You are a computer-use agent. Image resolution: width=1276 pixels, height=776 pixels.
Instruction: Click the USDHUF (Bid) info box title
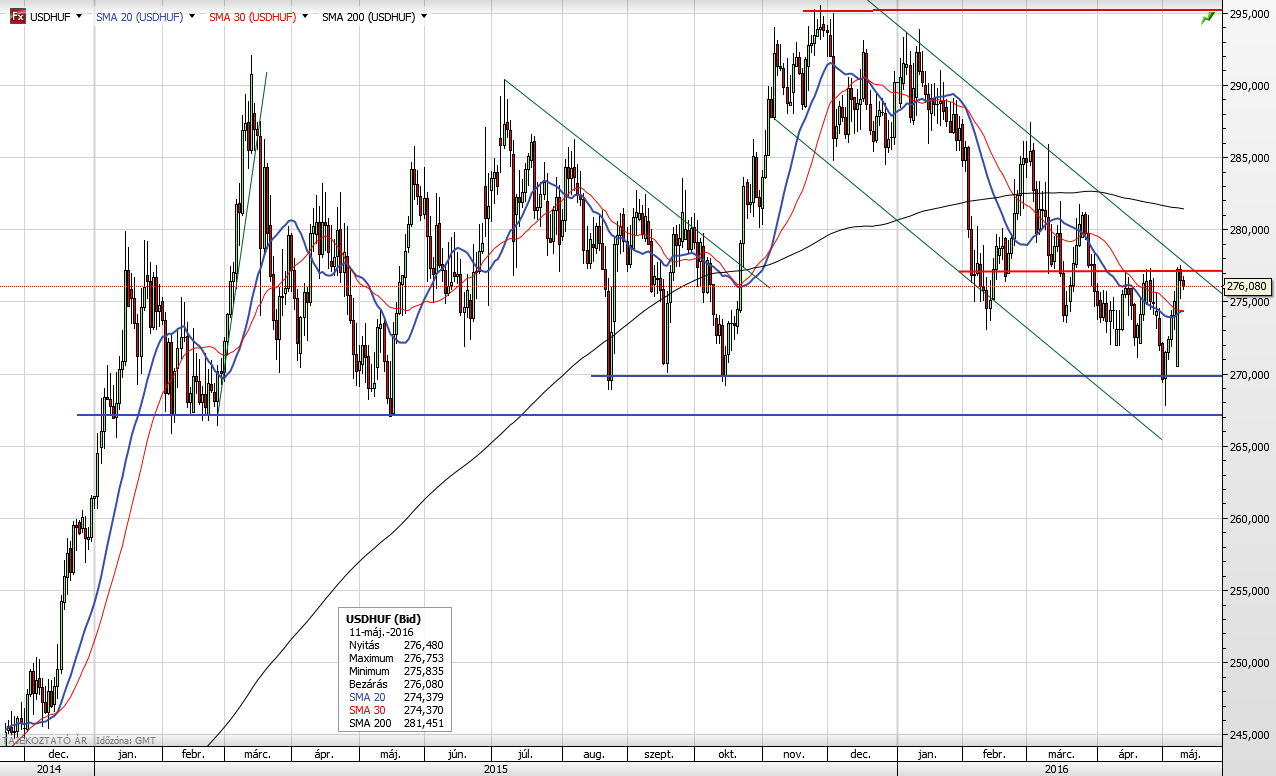383,619
